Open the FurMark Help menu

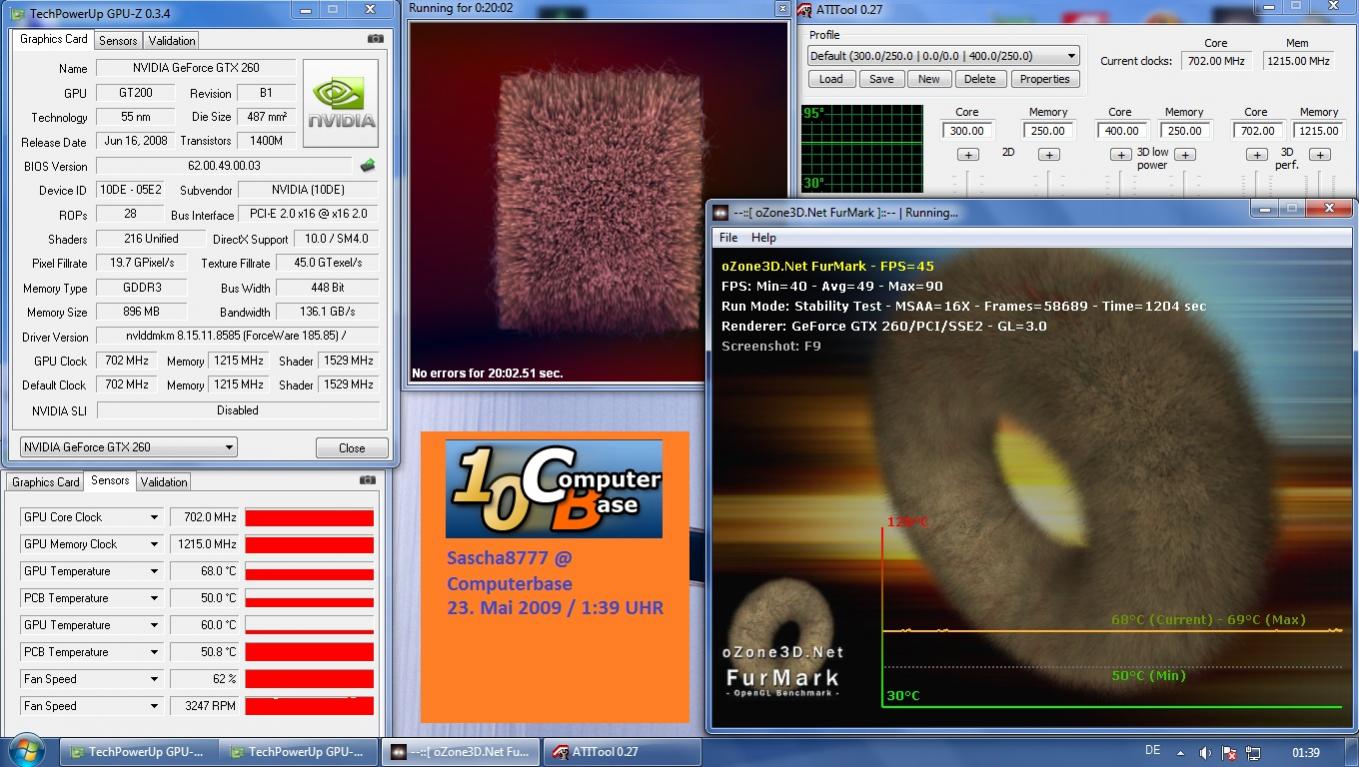(764, 238)
